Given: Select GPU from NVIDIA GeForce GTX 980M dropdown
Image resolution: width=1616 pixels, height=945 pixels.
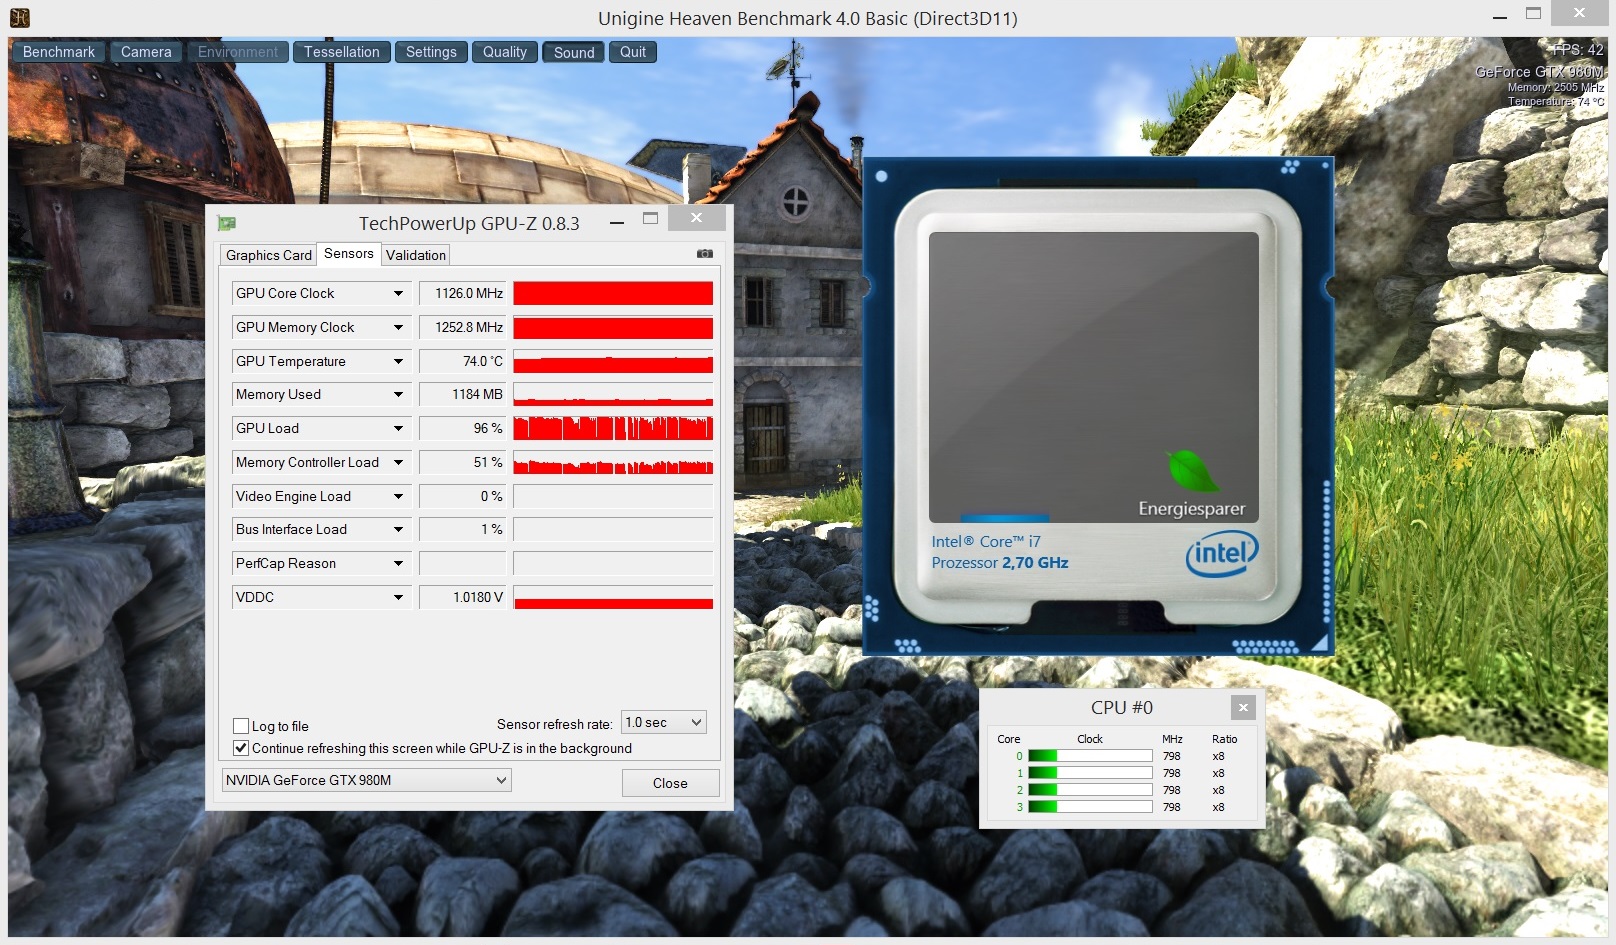Looking at the screenshot, I should 366,780.
